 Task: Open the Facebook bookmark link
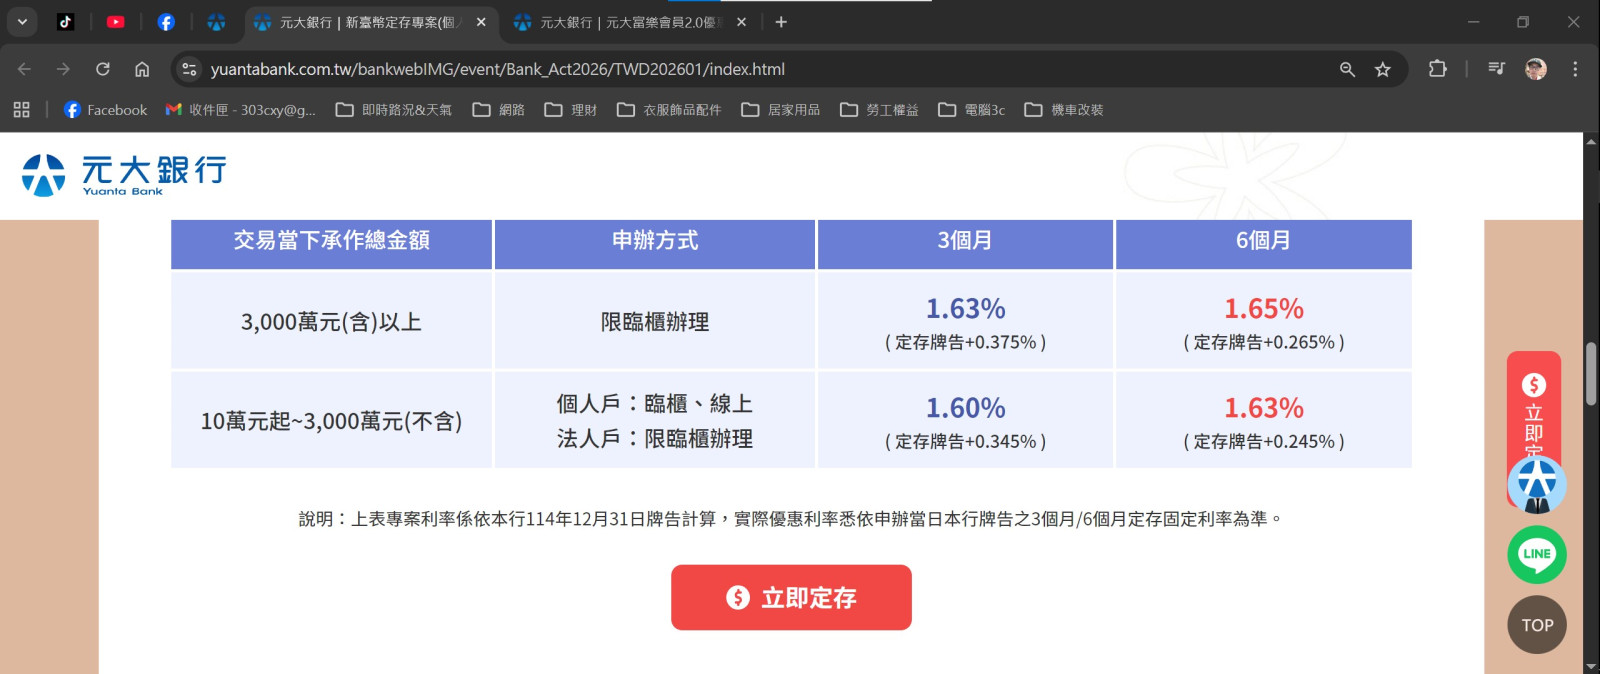pyautogui.click(x=105, y=110)
